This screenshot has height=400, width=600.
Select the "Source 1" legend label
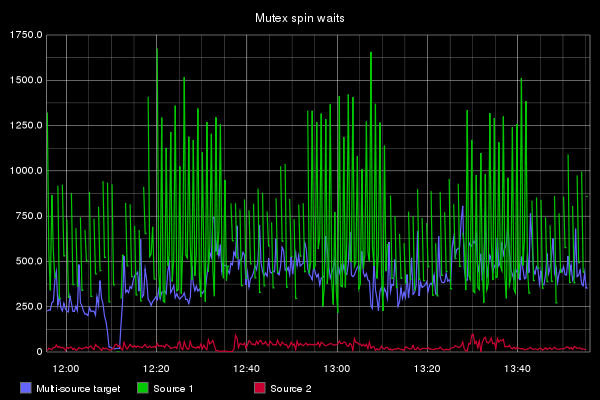pos(173,388)
